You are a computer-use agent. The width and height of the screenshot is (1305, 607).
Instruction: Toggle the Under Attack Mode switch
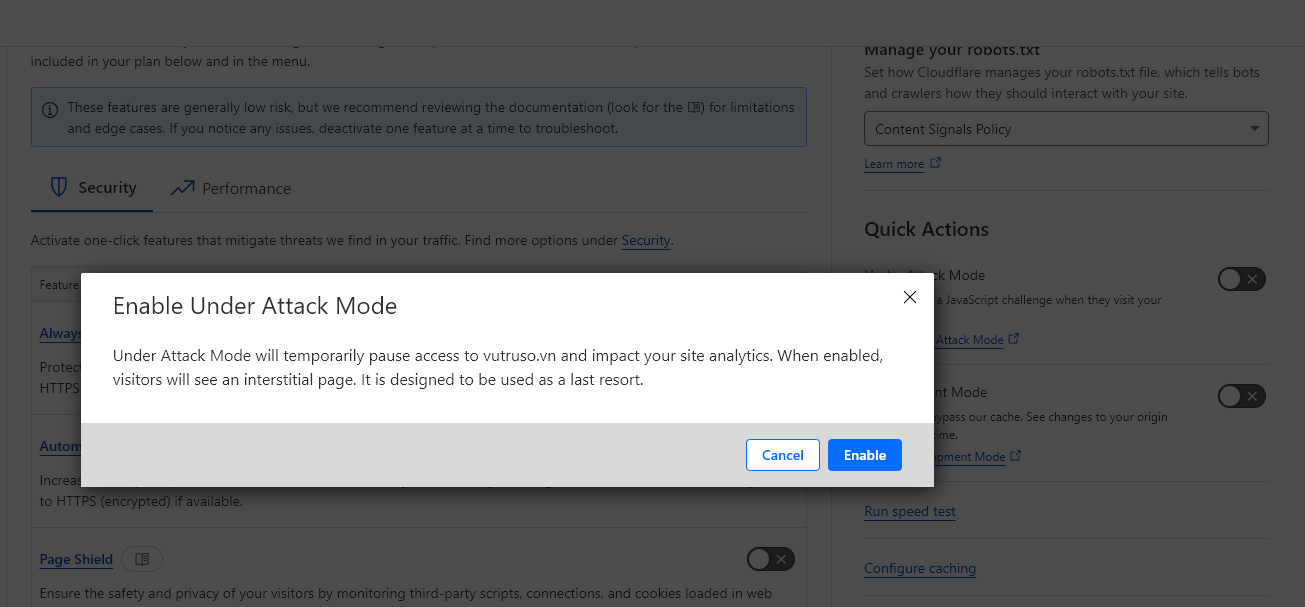(x=1241, y=280)
